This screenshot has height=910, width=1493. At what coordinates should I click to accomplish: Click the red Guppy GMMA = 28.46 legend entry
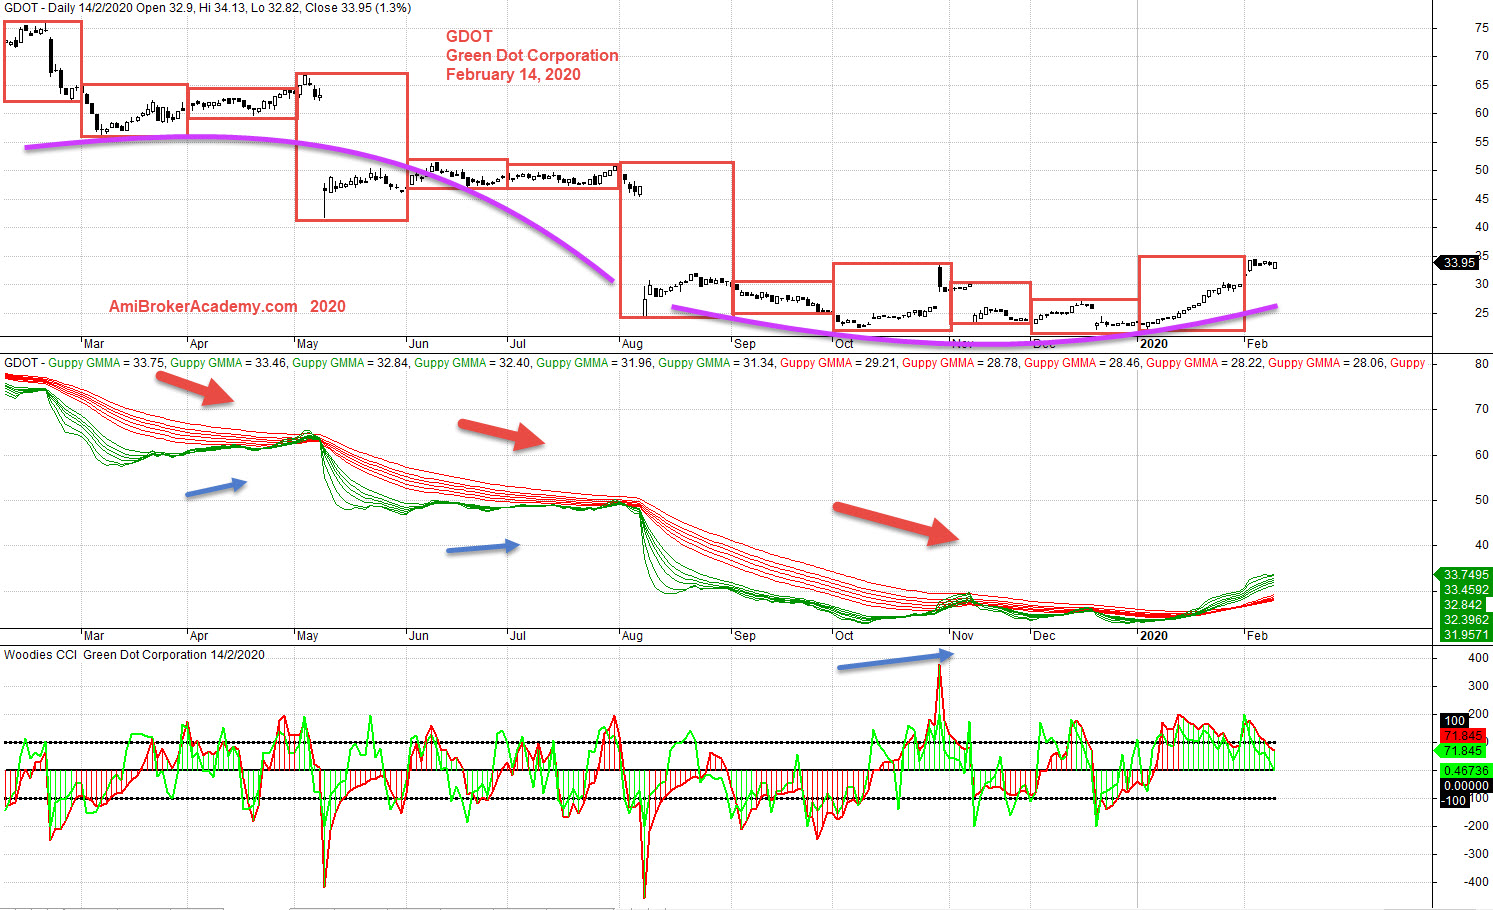click(x=1082, y=363)
